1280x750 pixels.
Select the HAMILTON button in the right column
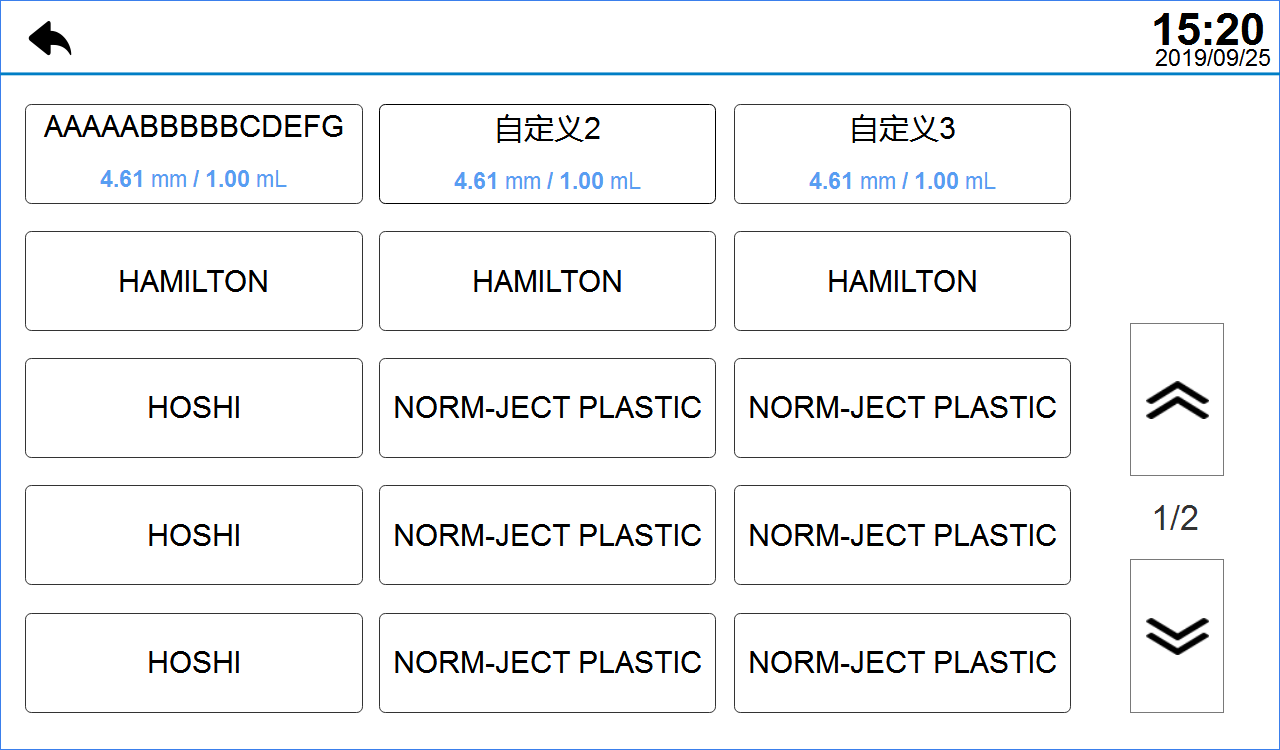pos(902,281)
